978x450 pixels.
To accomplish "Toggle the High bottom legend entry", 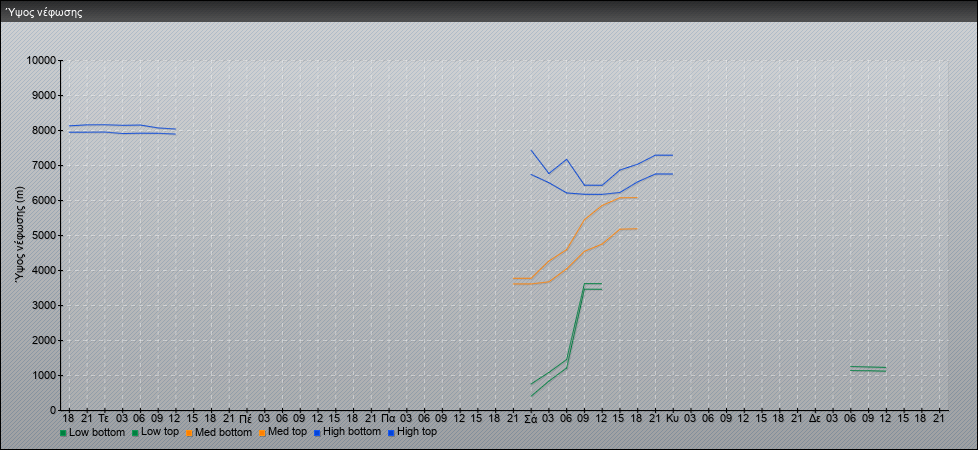I will point(347,432).
